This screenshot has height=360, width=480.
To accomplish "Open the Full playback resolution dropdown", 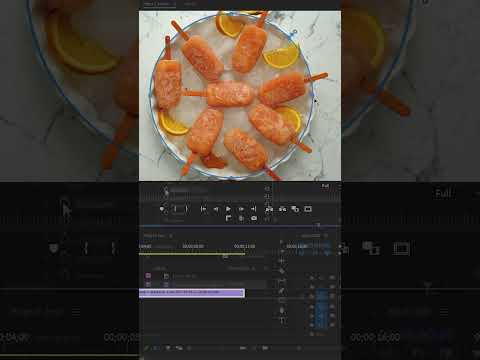I will tap(325, 186).
